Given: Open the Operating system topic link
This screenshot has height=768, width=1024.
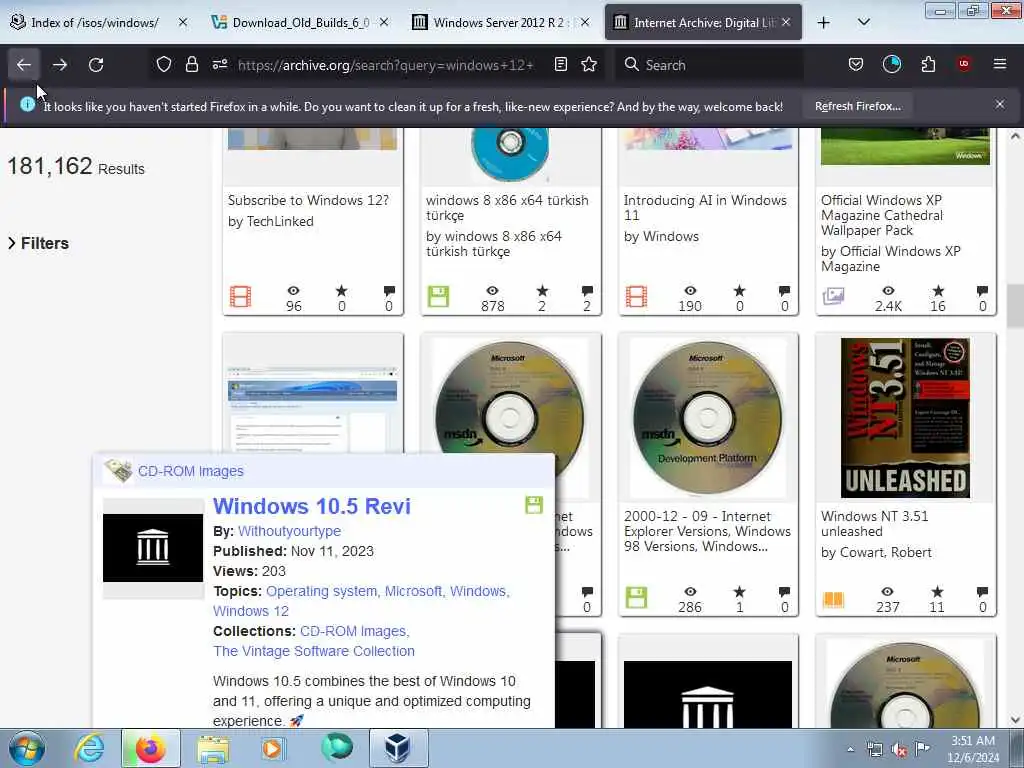Looking at the screenshot, I should click(322, 591).
